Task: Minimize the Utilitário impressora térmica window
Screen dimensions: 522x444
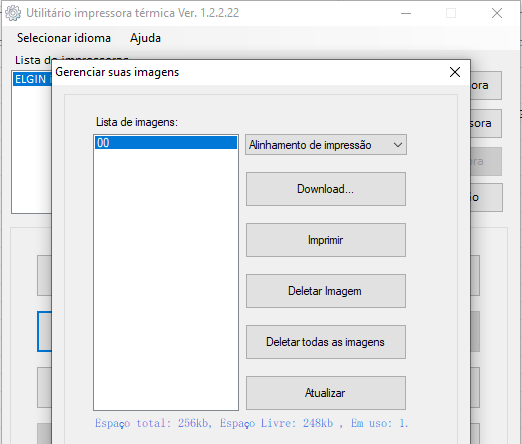Action: pyautogui.click(x=406, y=13)
